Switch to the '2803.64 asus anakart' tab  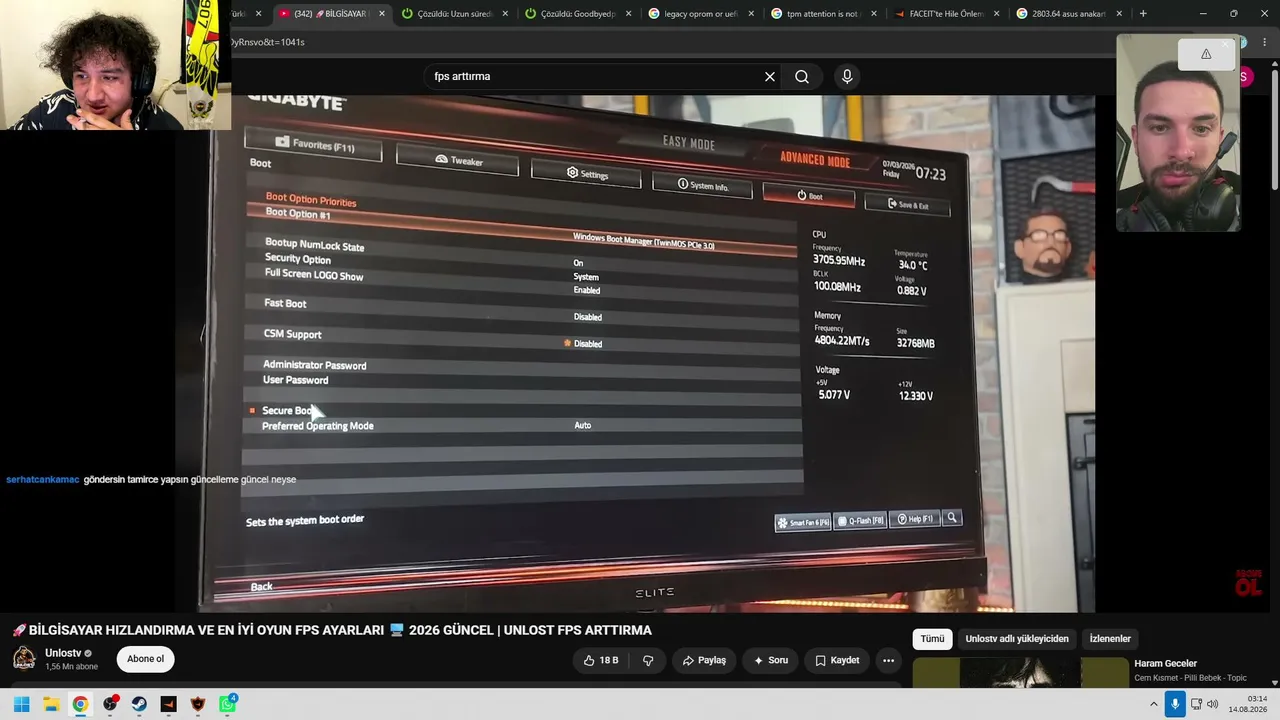point(1068,14)
